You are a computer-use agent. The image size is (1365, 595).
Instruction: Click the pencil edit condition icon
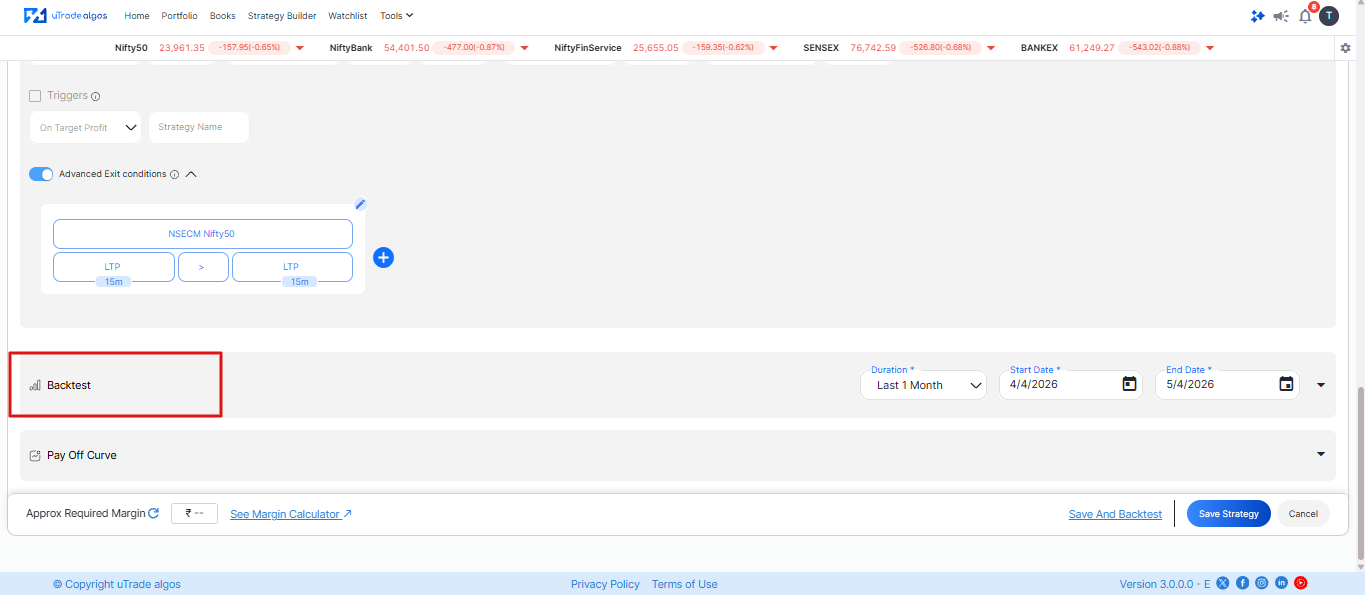click(x=360, y=204)
